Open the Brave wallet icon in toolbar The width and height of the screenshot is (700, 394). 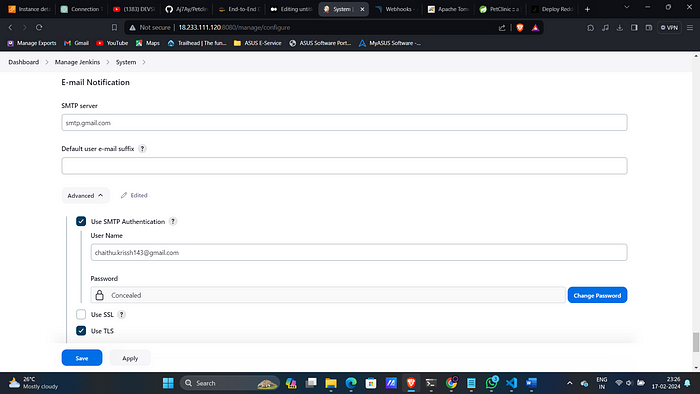coord(649,28)
